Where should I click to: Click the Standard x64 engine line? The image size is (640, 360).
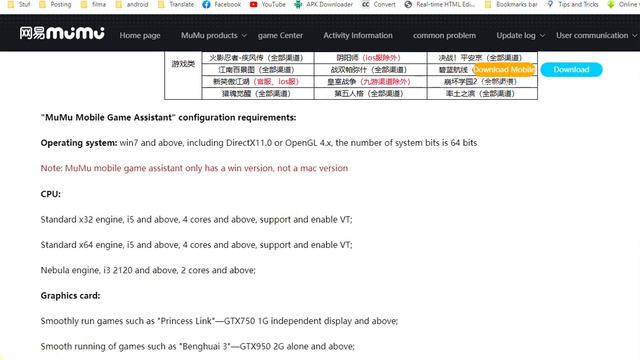point(196,245)
